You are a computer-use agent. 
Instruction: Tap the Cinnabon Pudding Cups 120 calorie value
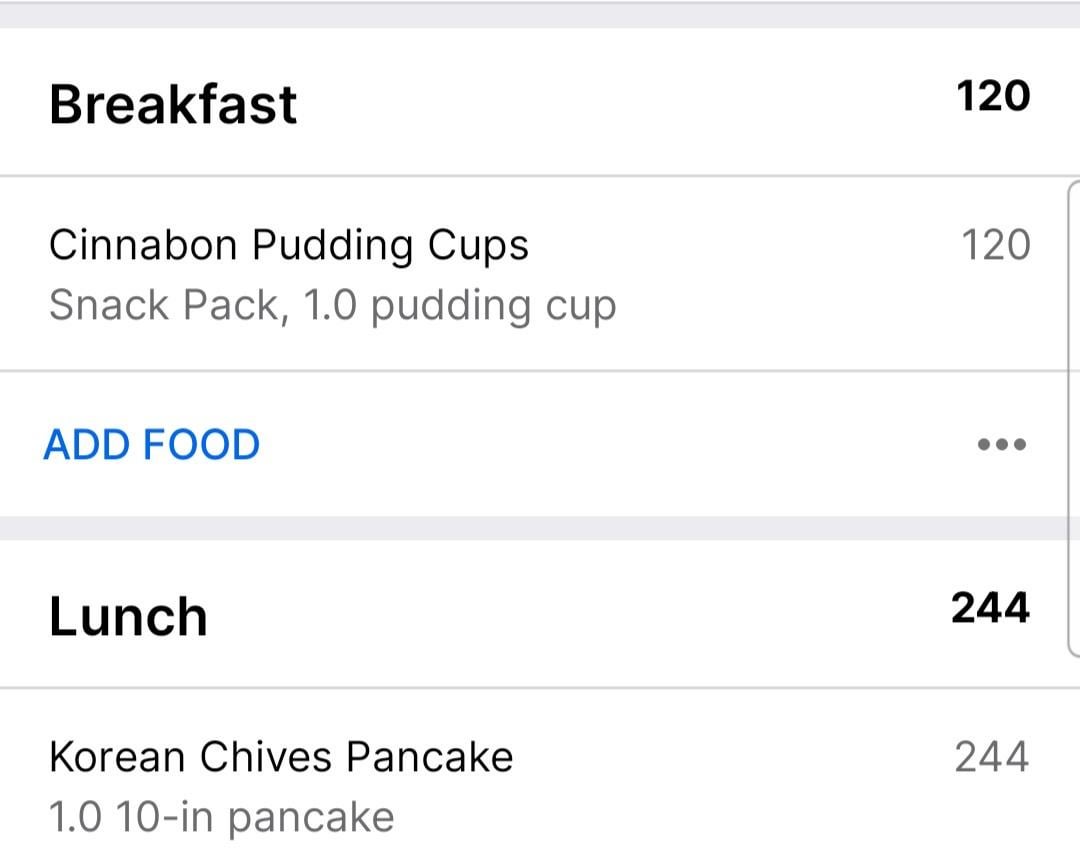point(995,245)
